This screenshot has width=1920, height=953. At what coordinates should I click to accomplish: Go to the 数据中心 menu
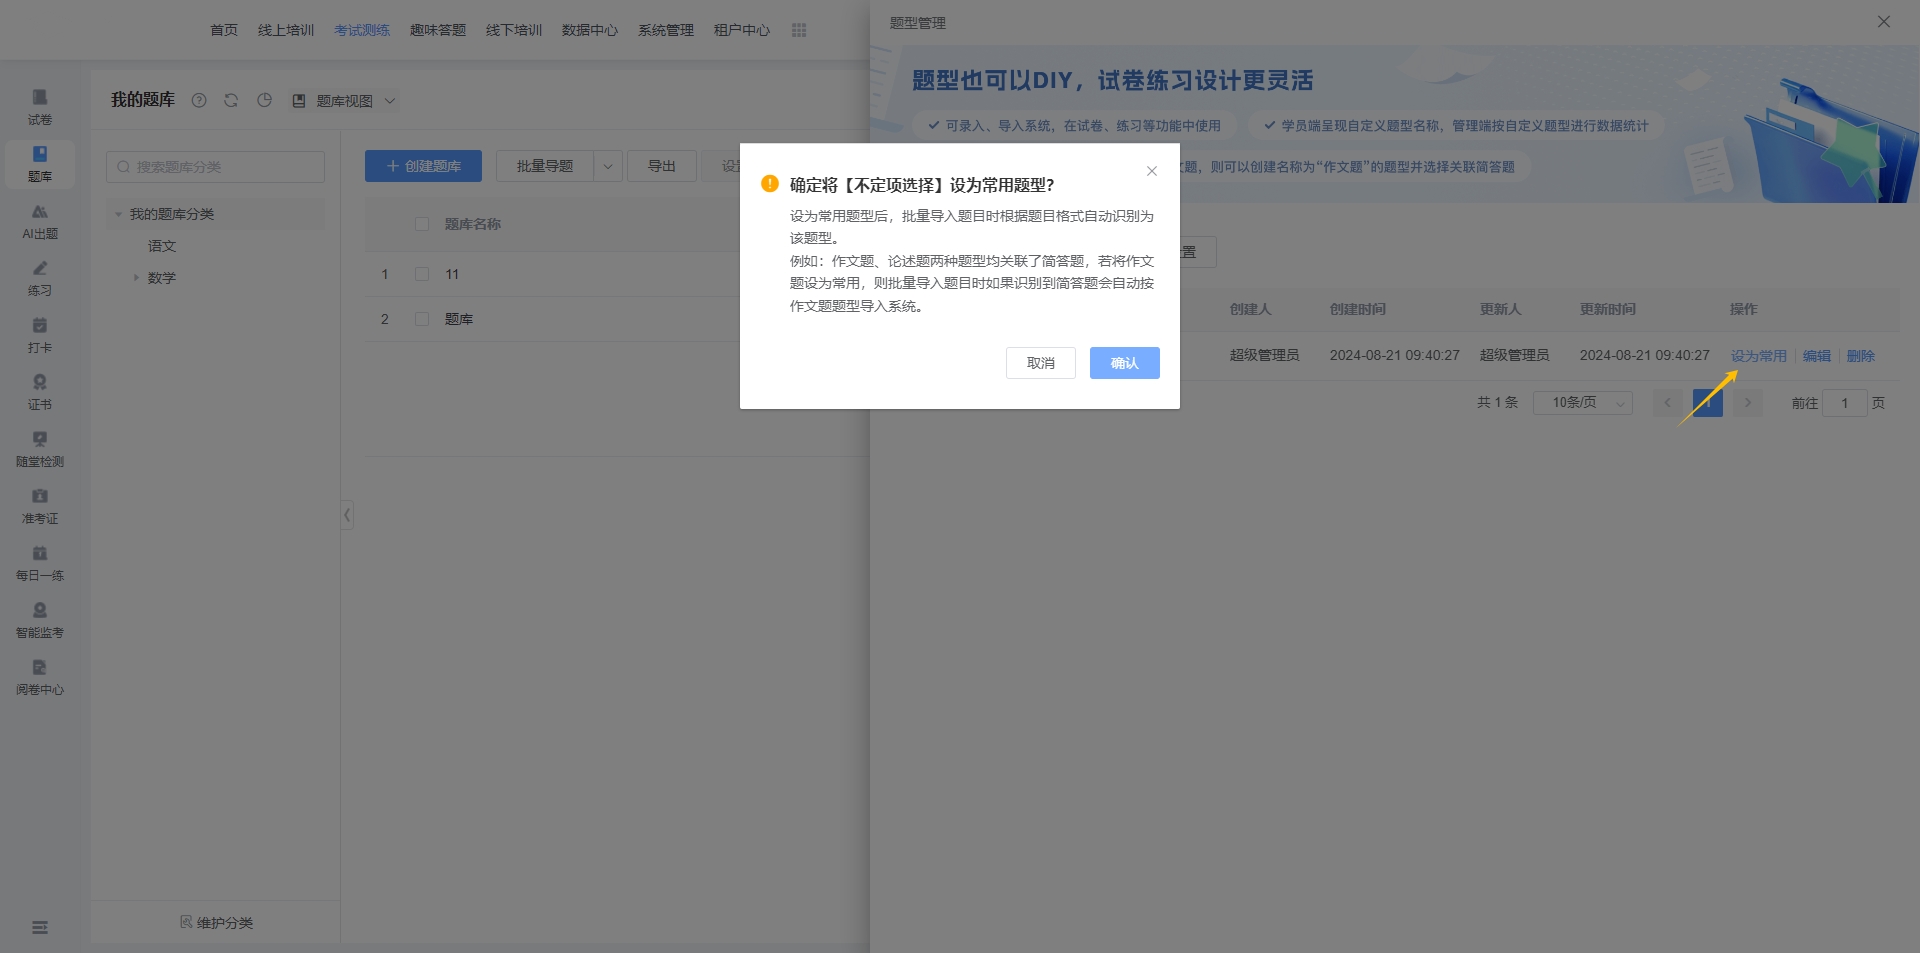[590, 30]
